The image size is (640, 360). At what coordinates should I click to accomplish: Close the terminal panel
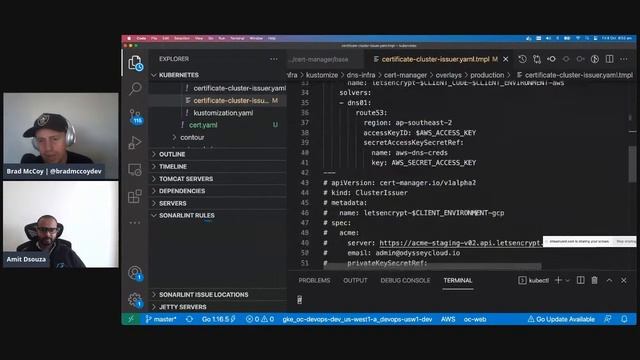pos(624,280)
